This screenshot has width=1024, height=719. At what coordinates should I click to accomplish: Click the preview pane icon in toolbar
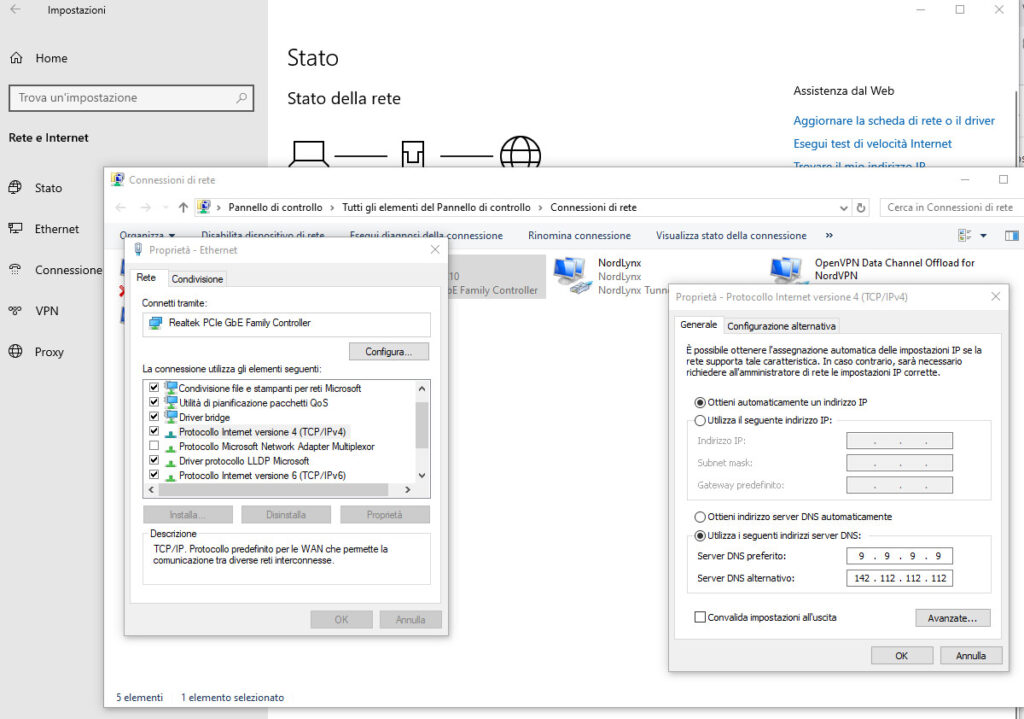1011,236
